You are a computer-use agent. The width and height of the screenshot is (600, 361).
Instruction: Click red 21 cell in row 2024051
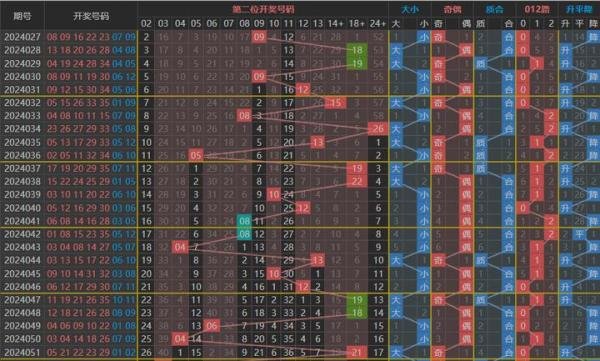[x=357, y=352]
